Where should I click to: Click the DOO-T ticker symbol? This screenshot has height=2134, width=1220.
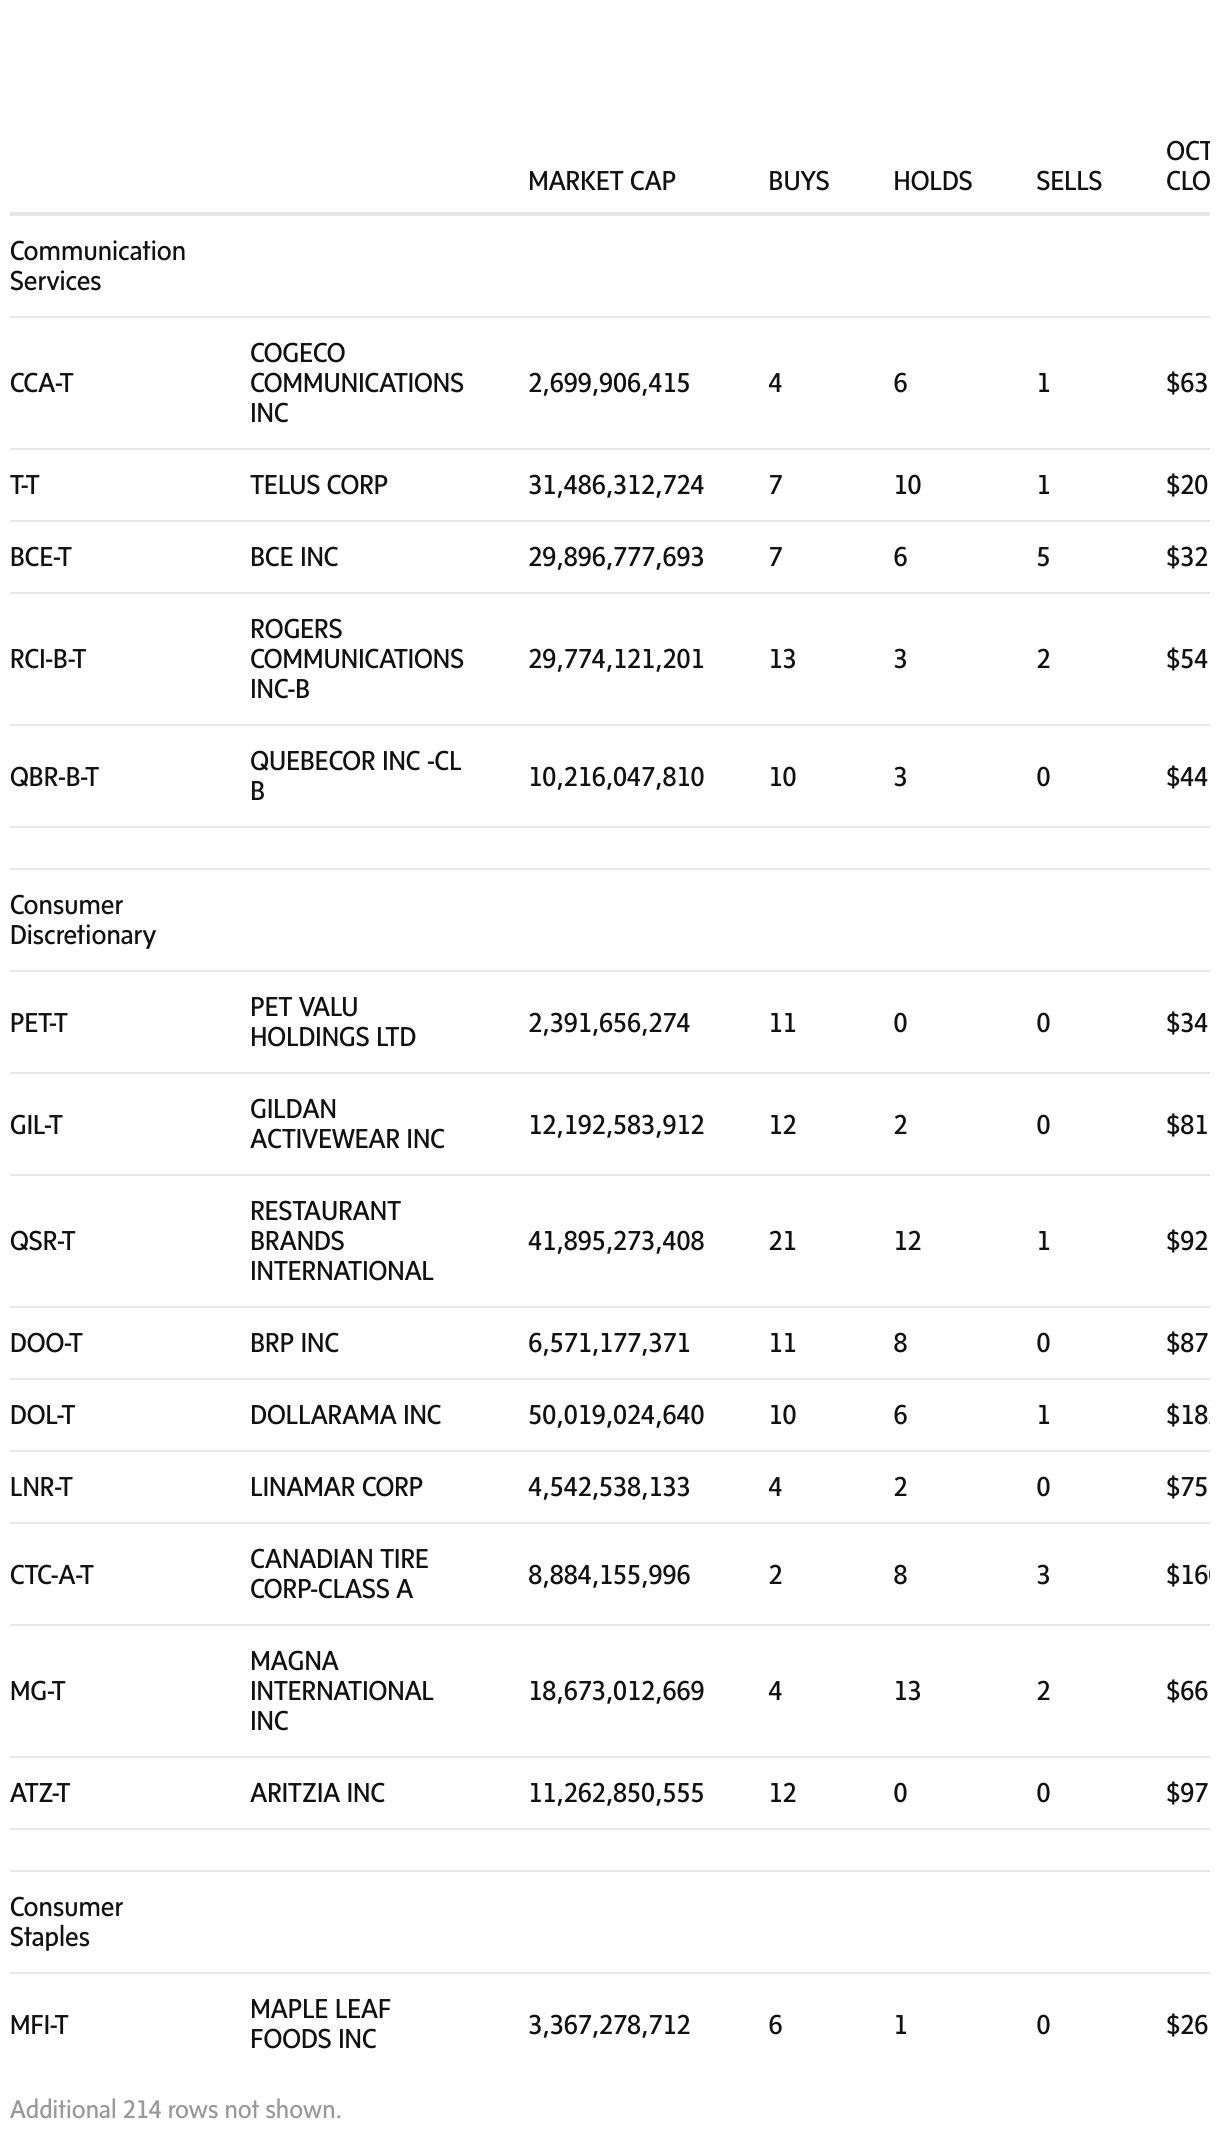46,1343
